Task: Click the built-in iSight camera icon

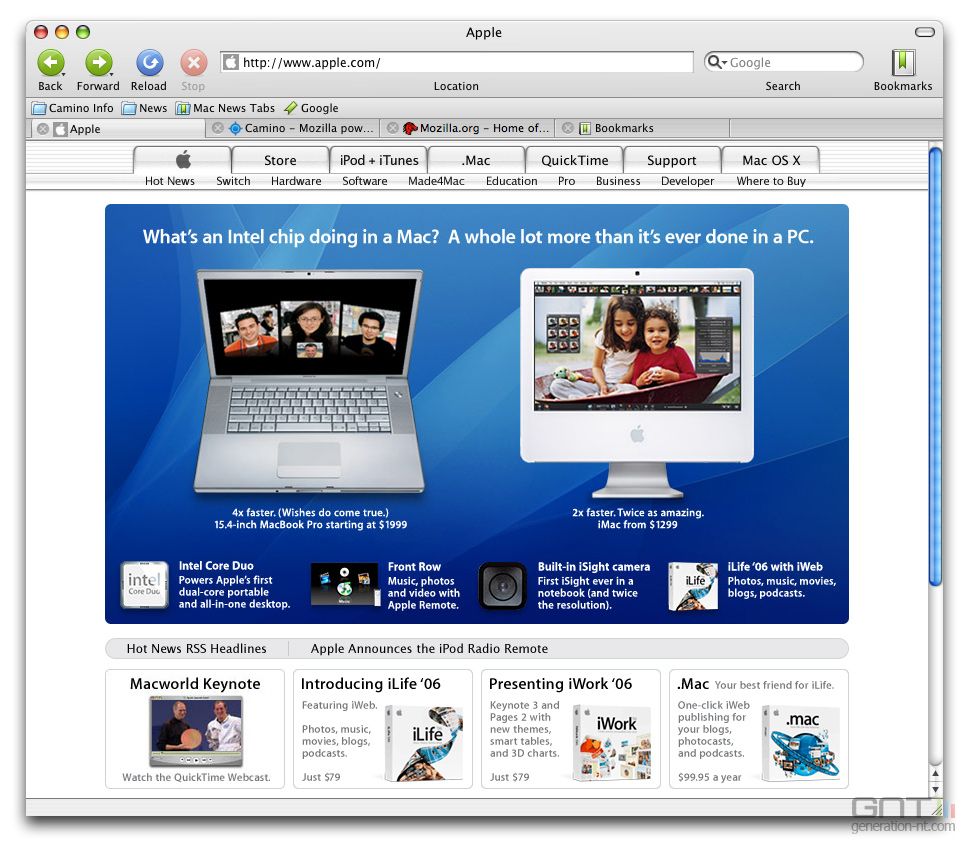Action: (x=503, y=586)
